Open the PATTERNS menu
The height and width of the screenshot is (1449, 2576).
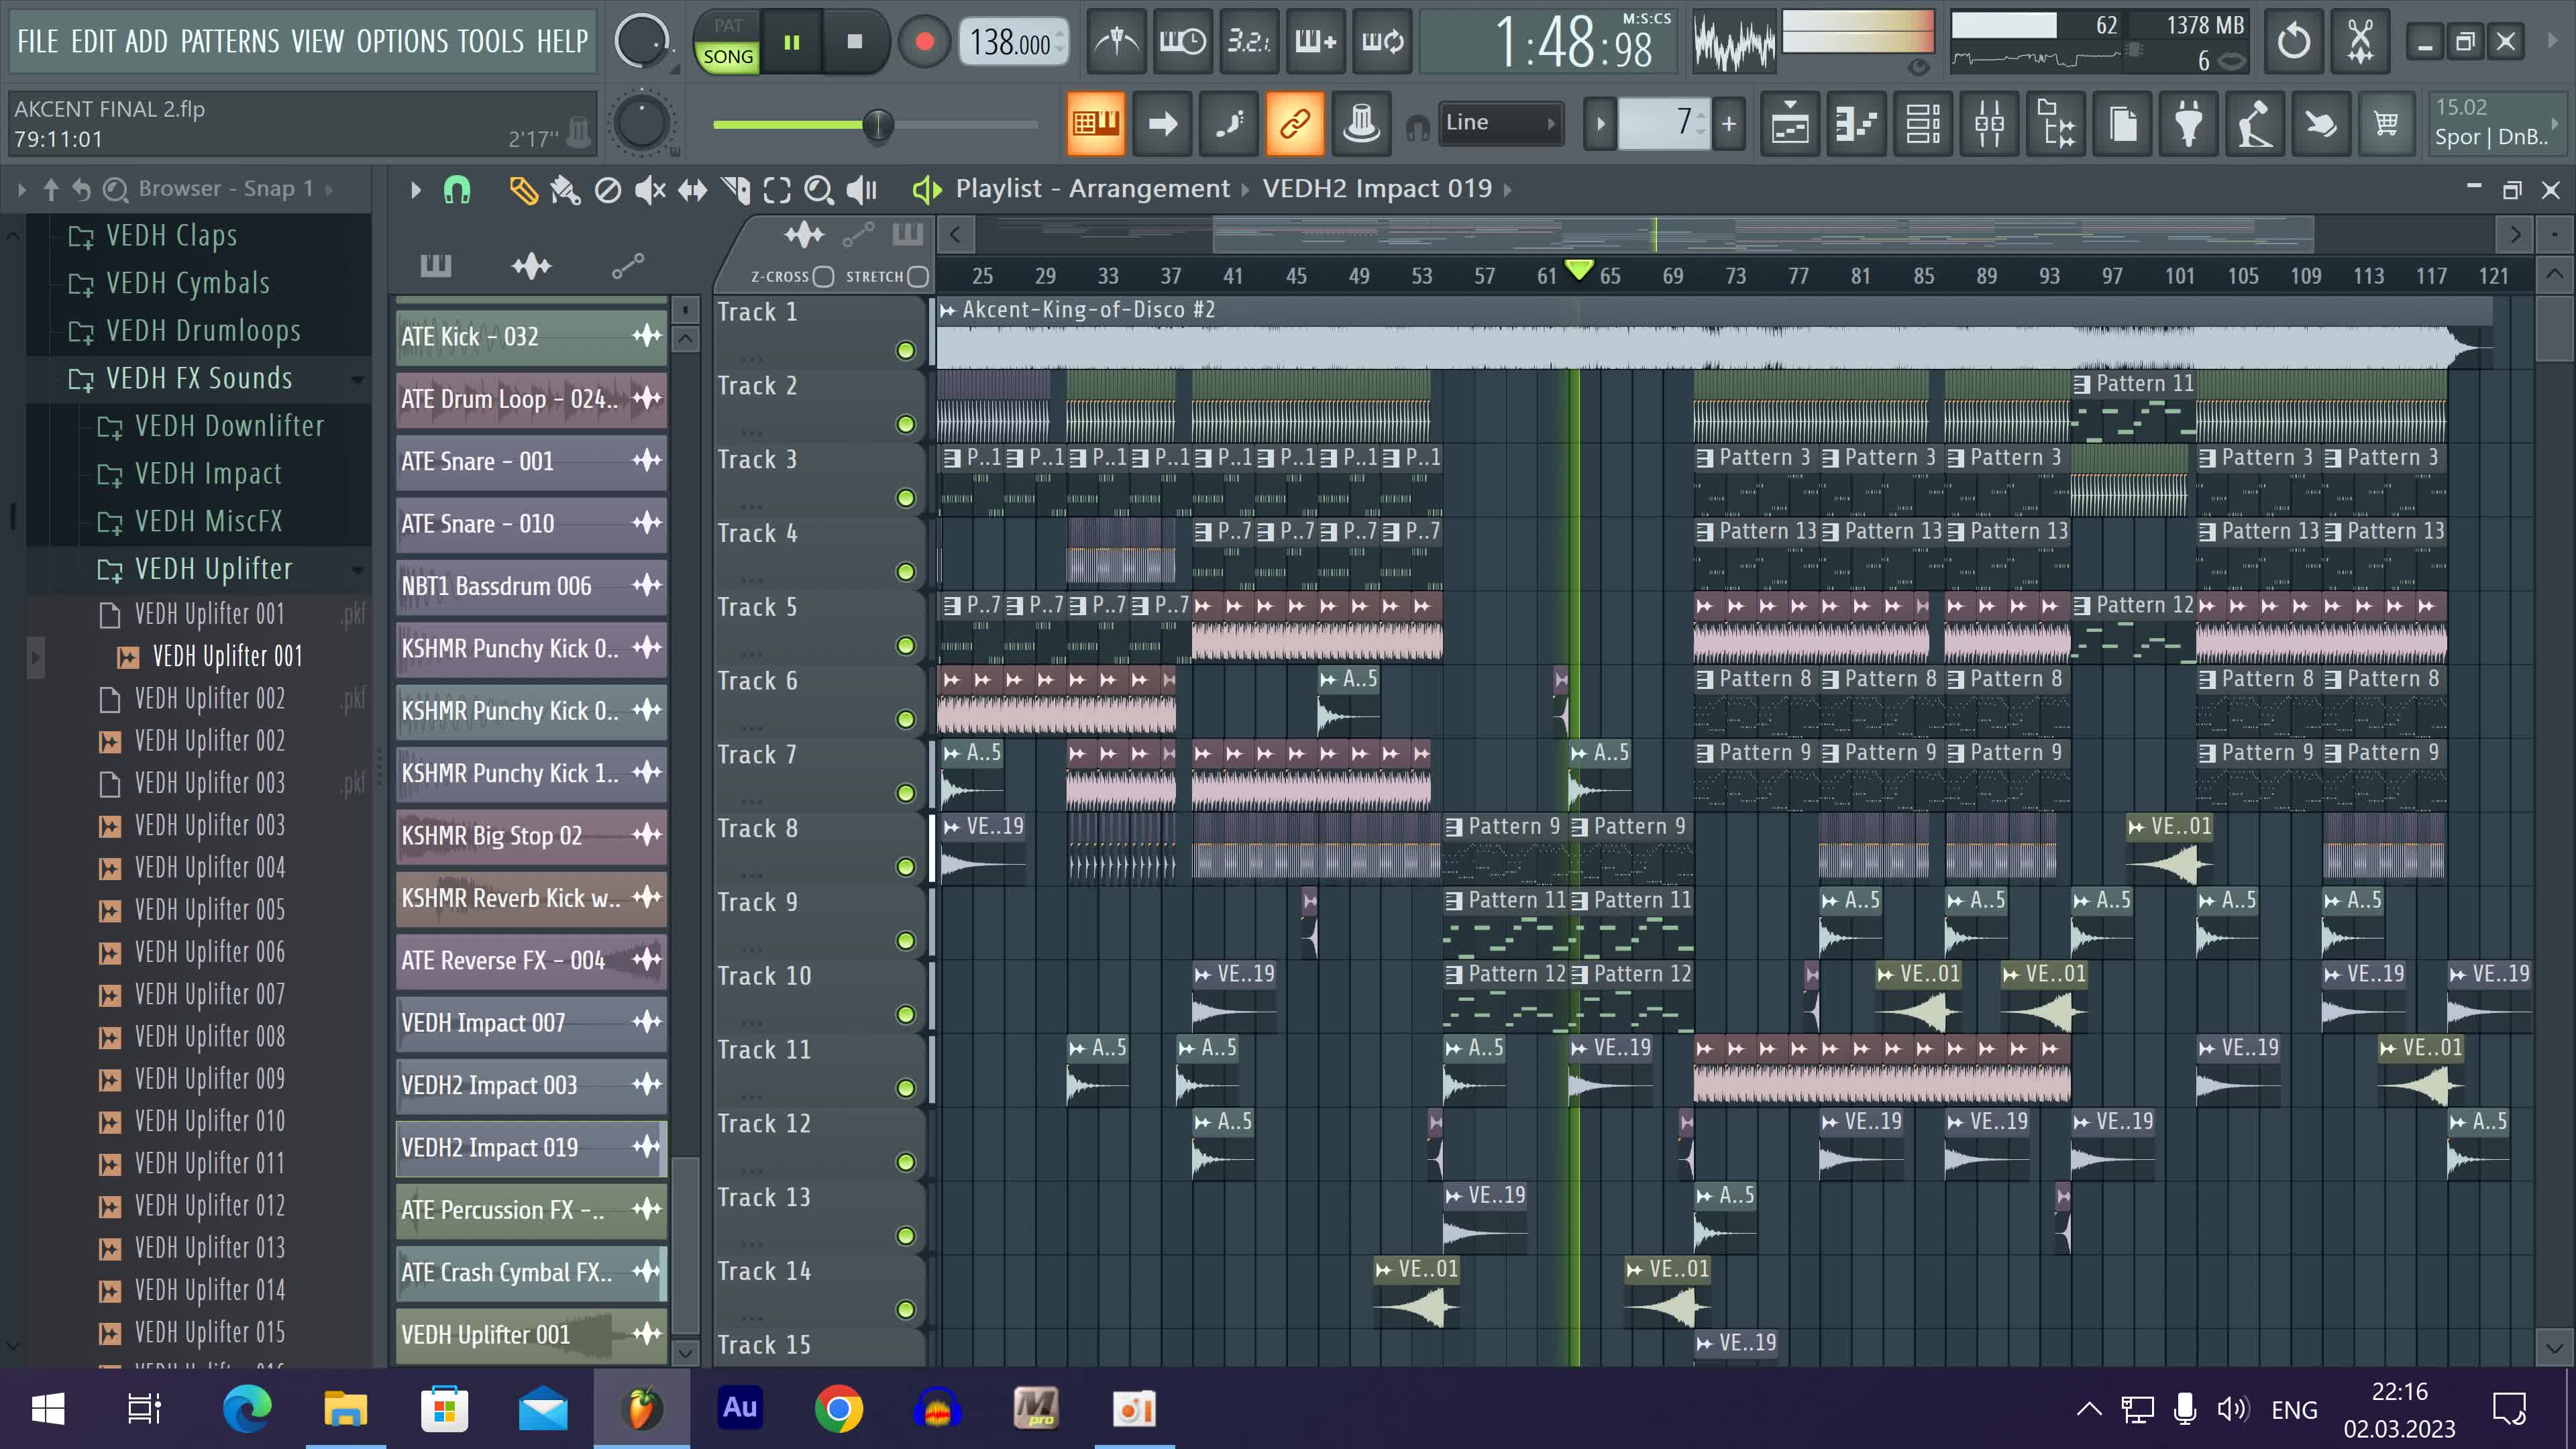[230, 41]
